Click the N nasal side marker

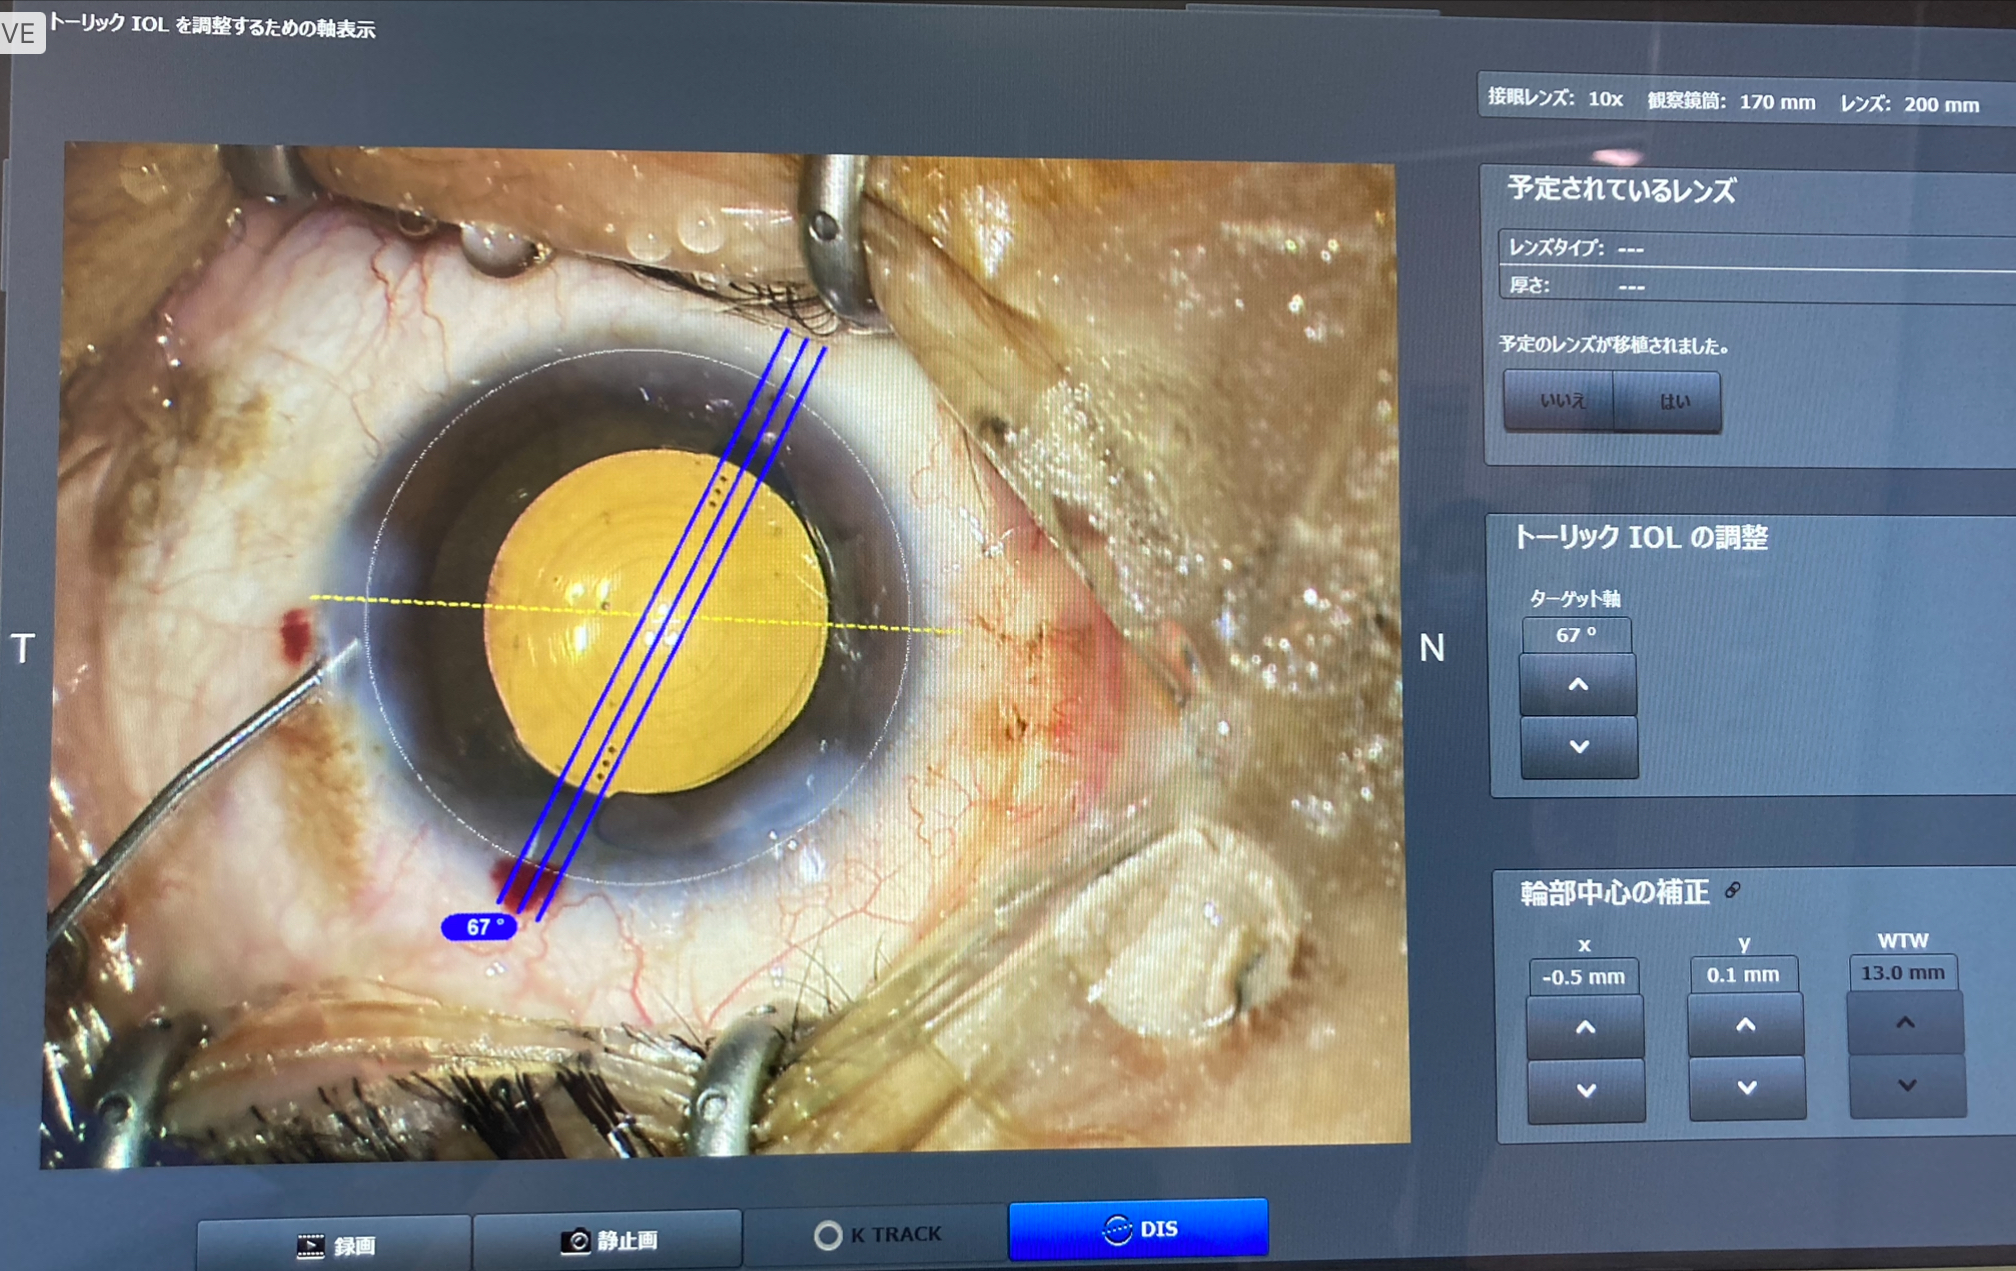pos(1432,648)
